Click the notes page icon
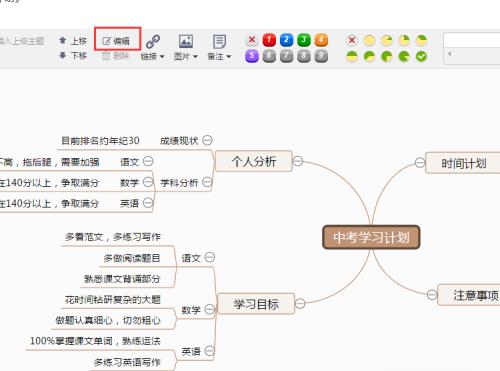The height and width of the screenshot is (371, 500). click(219, 42)
